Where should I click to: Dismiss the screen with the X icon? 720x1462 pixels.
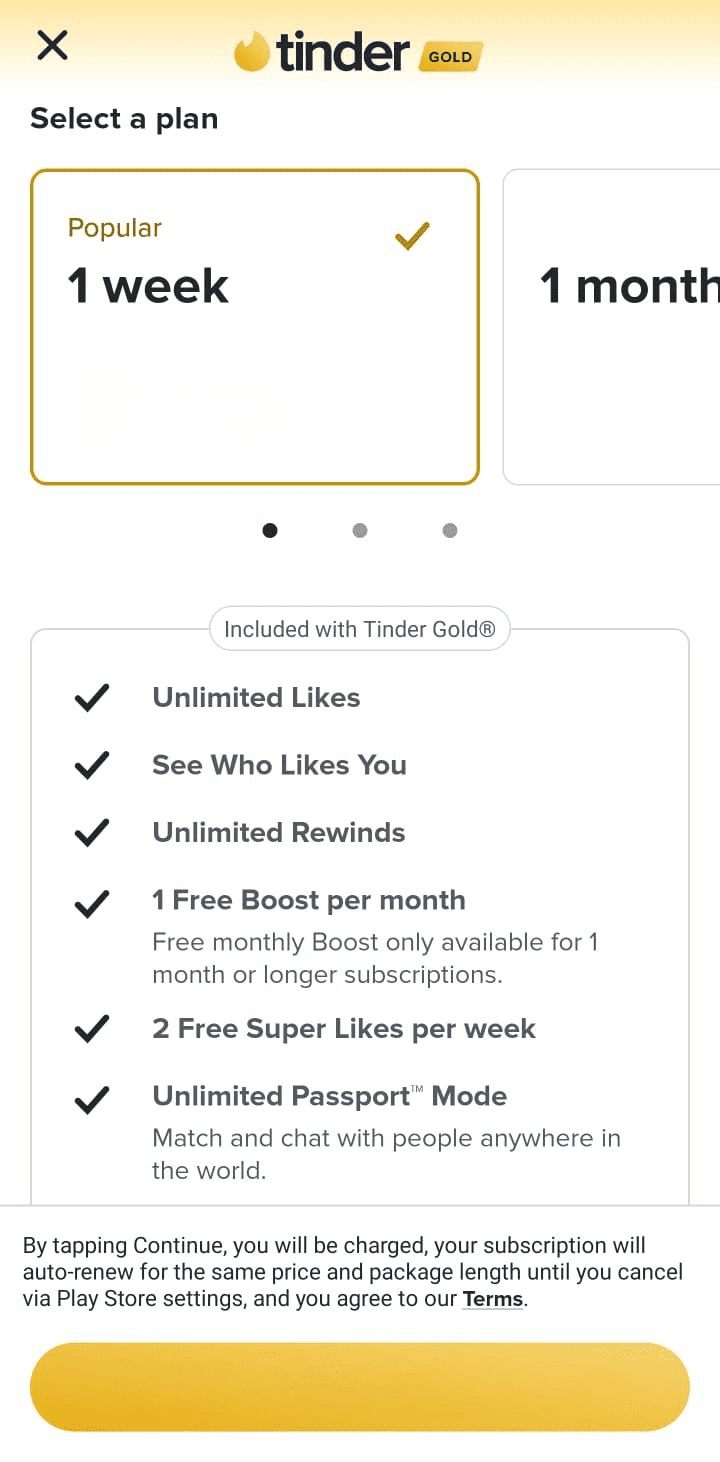pos(51,45)
